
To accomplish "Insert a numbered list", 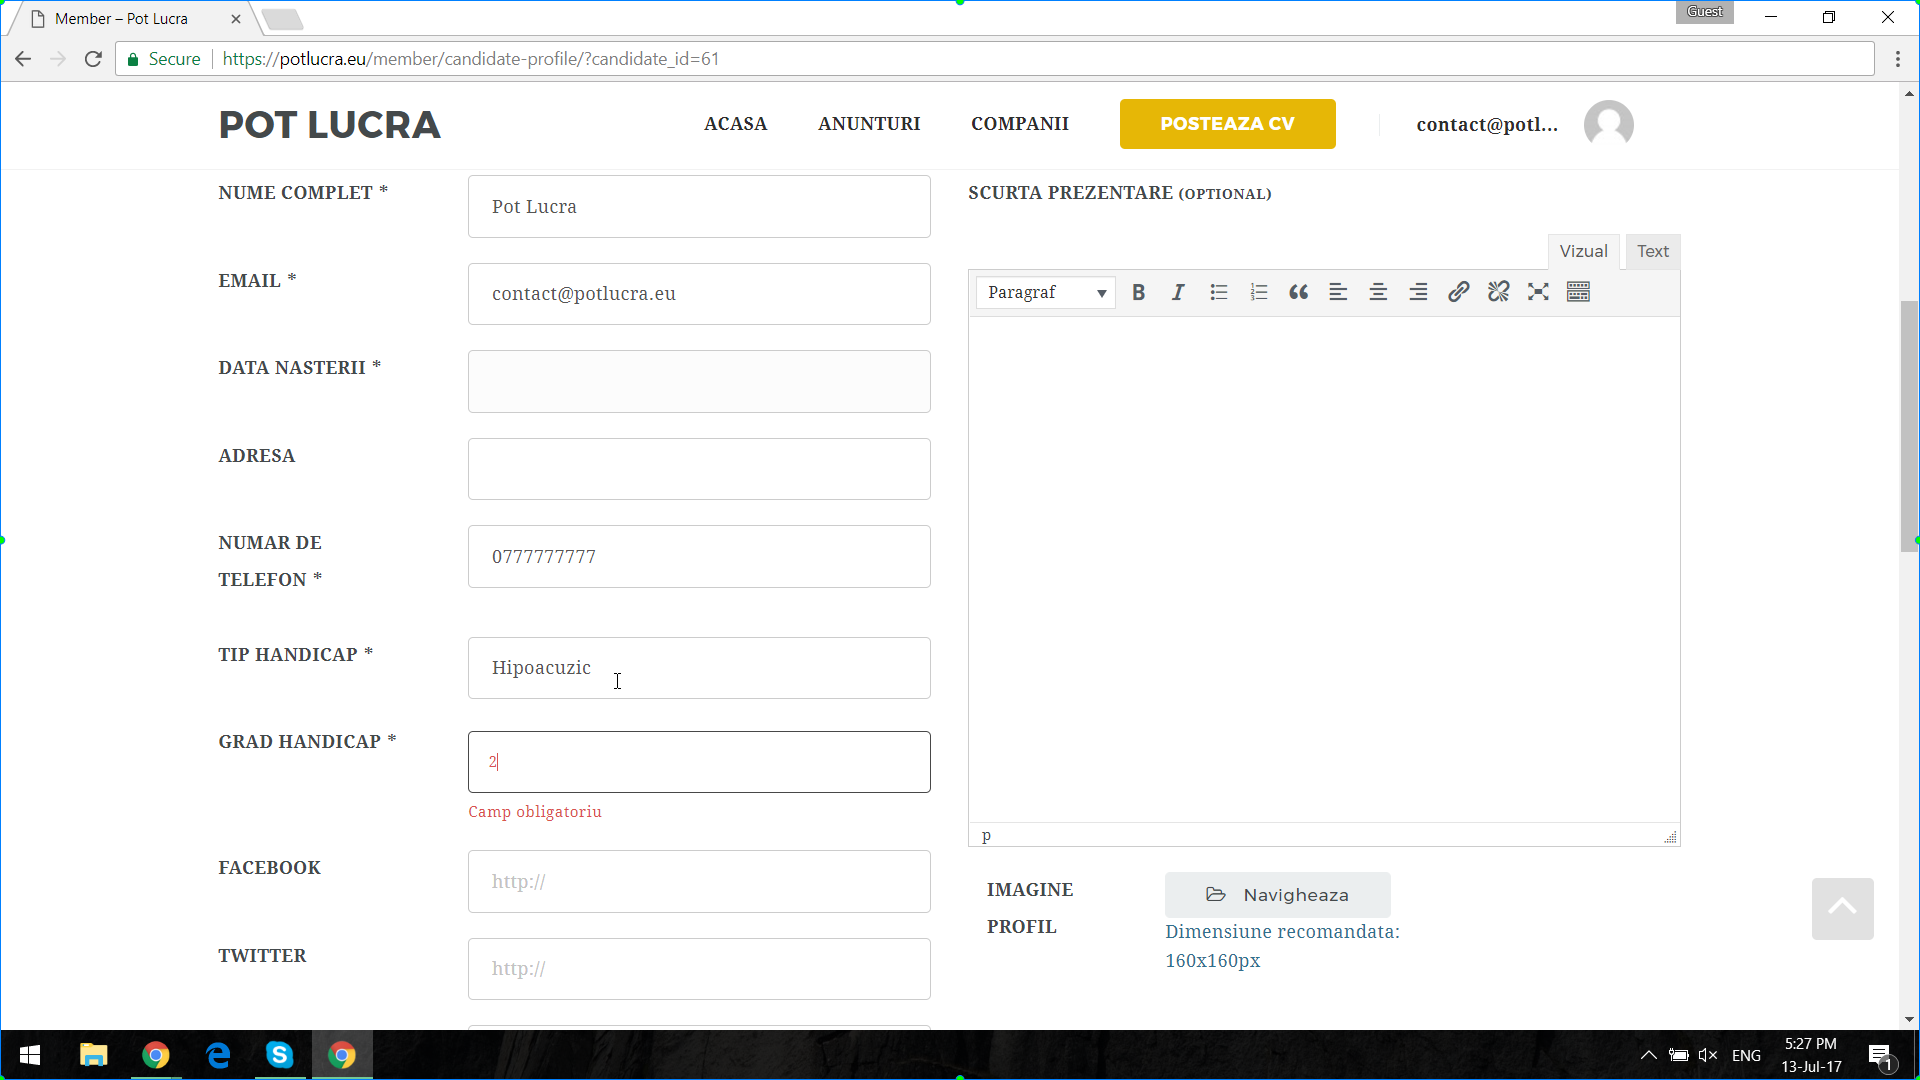I will click(x=1258, y=292).
